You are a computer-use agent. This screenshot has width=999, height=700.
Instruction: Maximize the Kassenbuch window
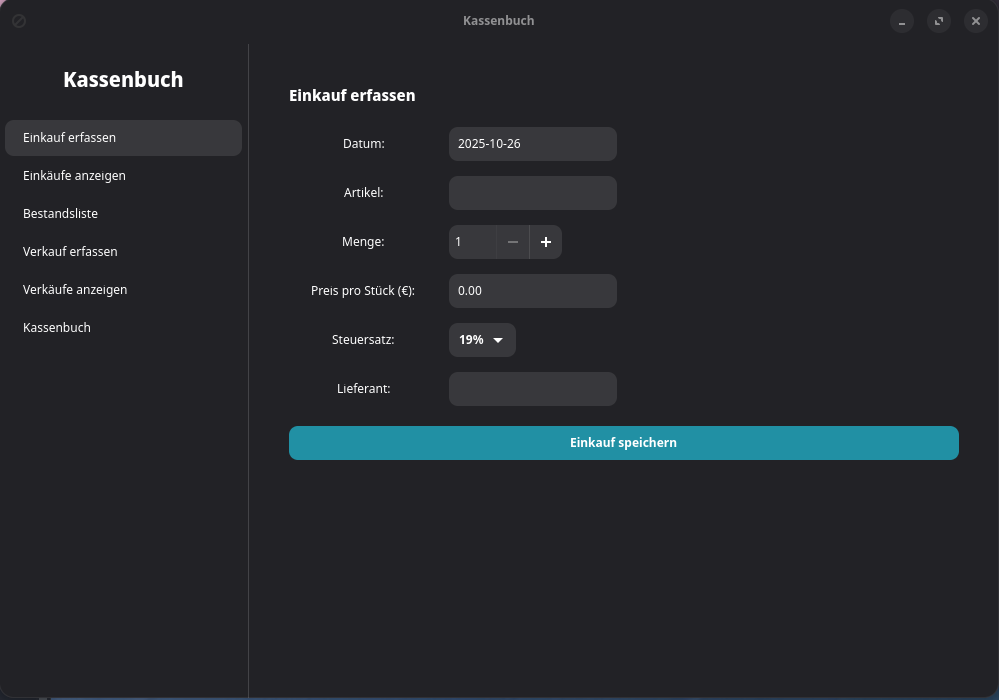coord(938,21)
